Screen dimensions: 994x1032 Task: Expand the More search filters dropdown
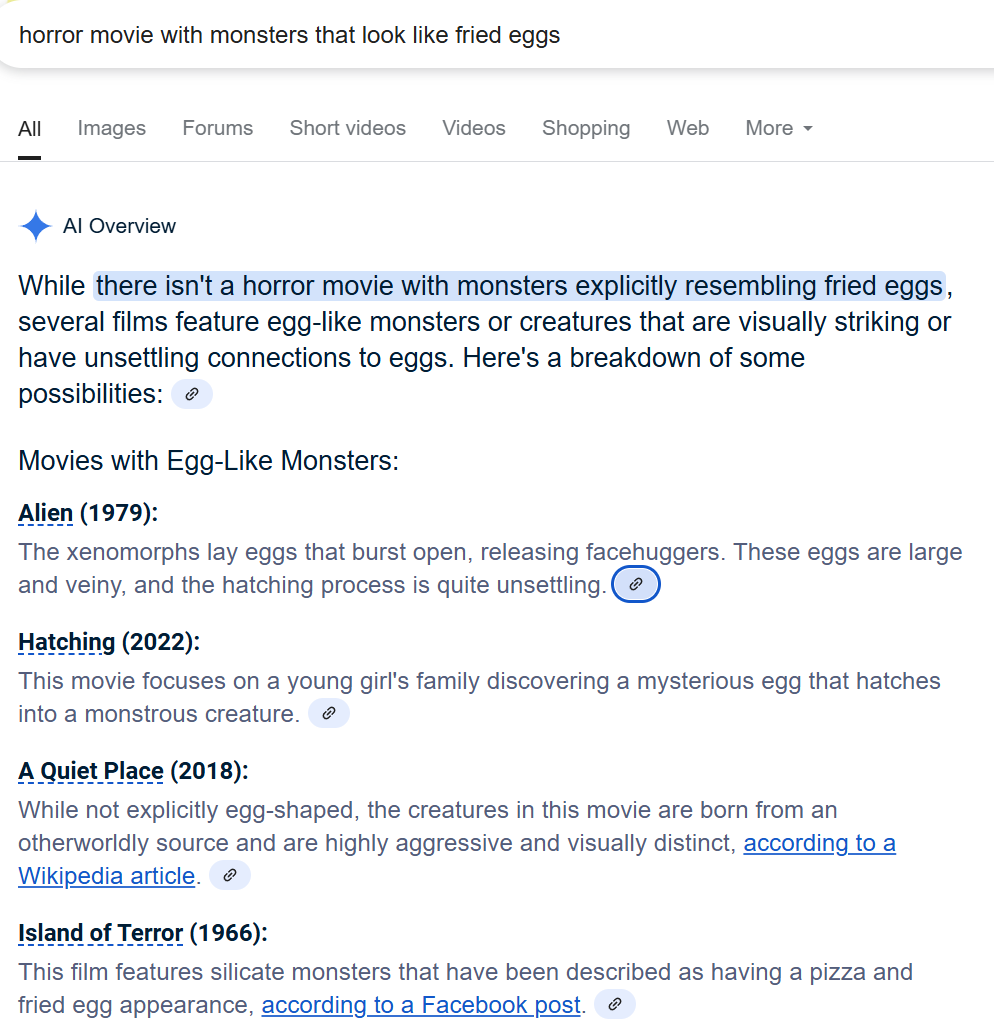click(779, 128)
